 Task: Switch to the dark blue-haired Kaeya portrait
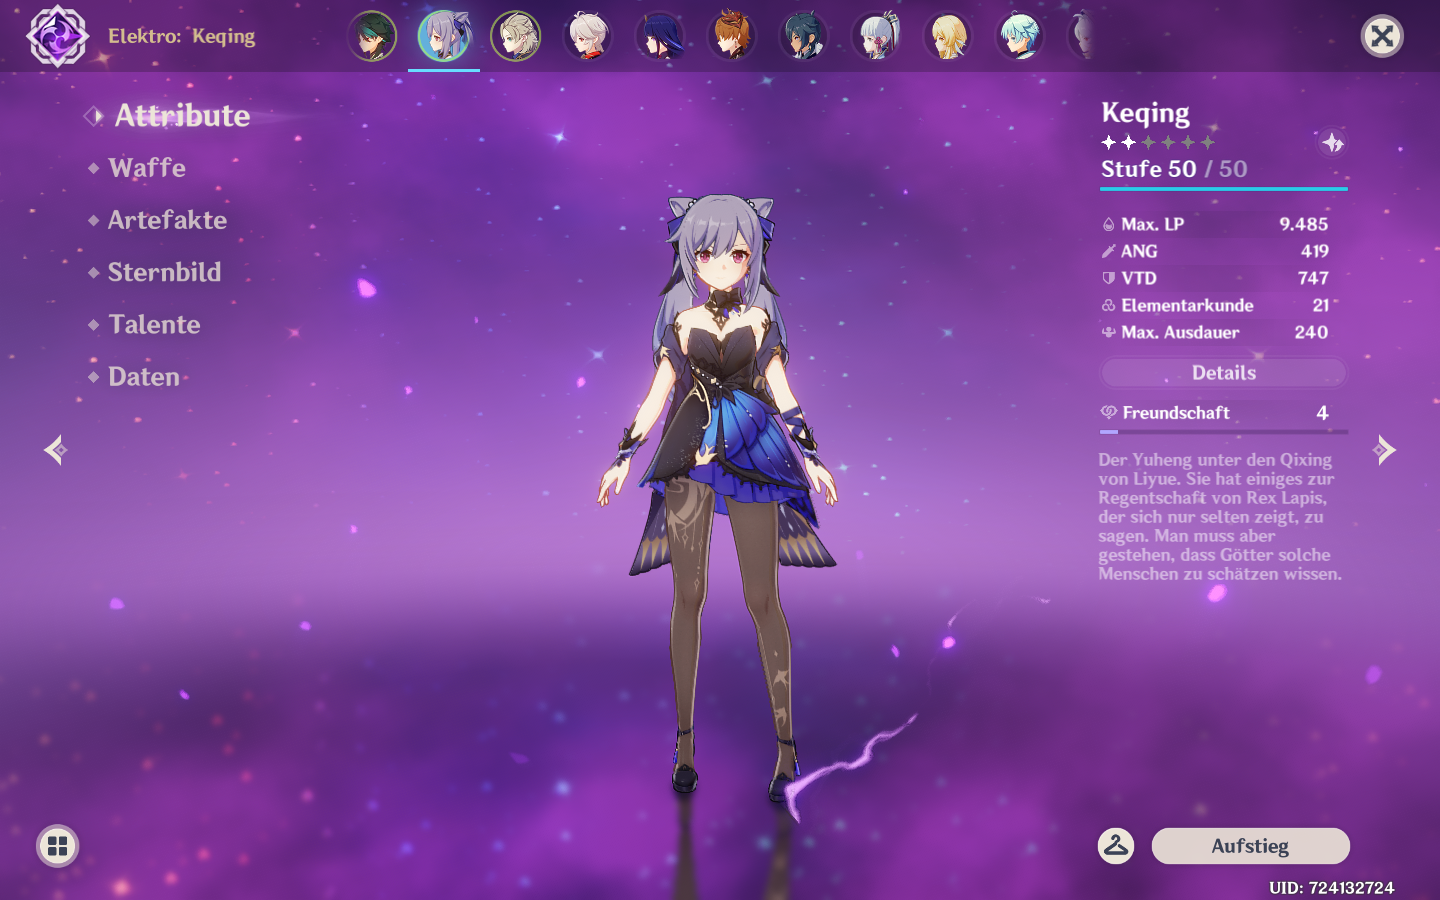pos(804,37)
